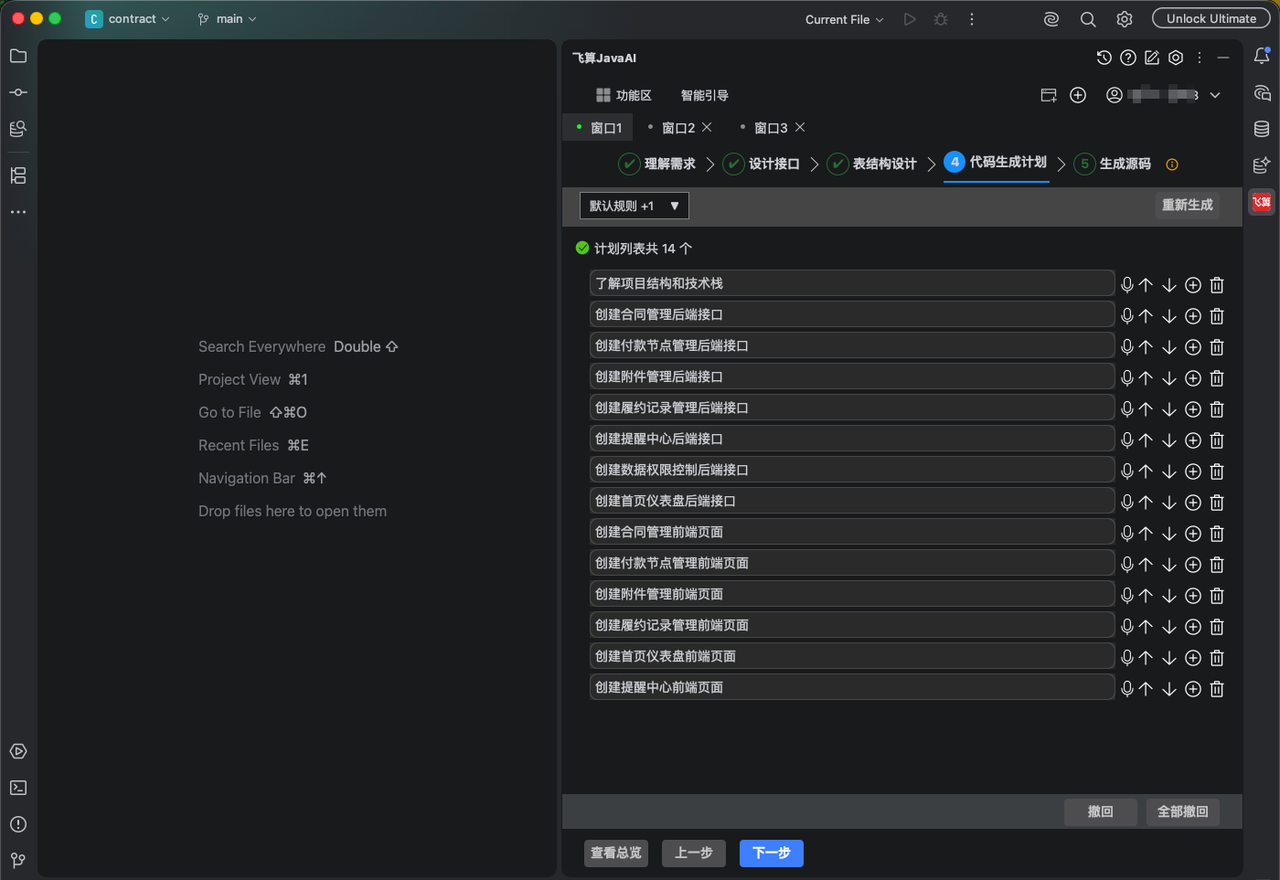This screenshot has height=880, width=1280.
Task: Switch to 窗口1 tab
Action: point(598,128)
